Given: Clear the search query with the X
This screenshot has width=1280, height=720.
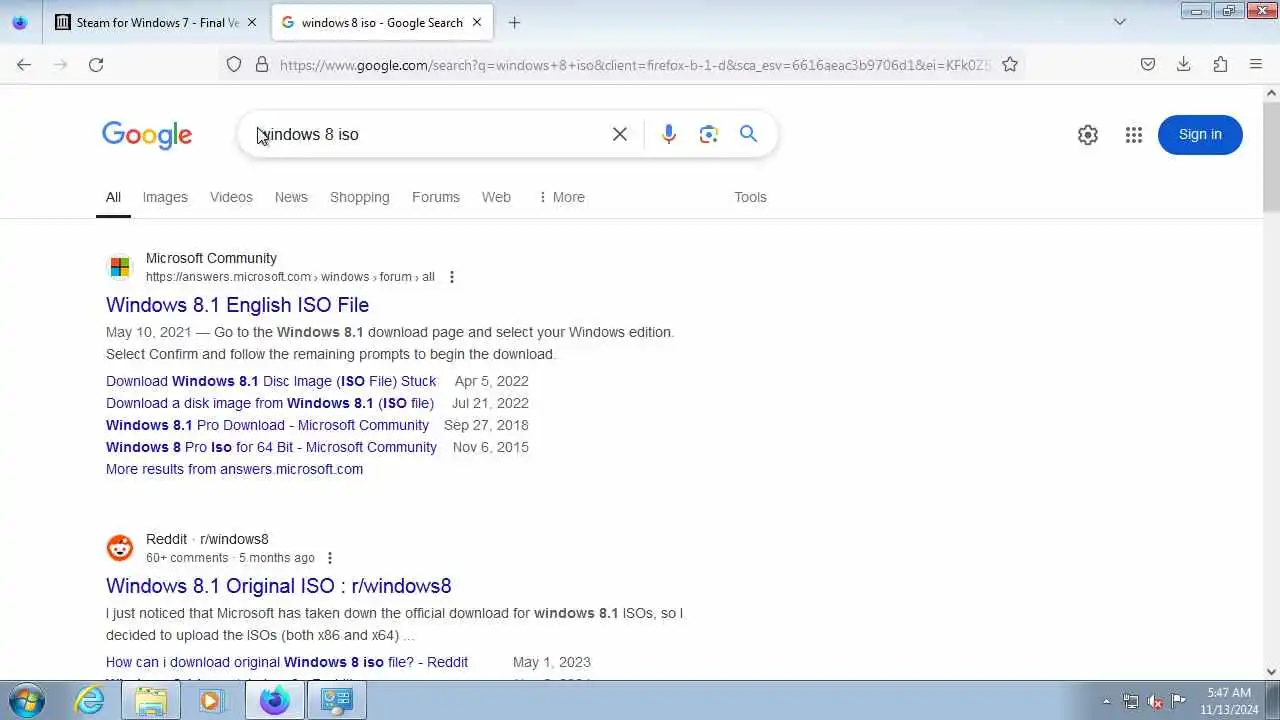Looking at the screenshot, I should (620, 134).
